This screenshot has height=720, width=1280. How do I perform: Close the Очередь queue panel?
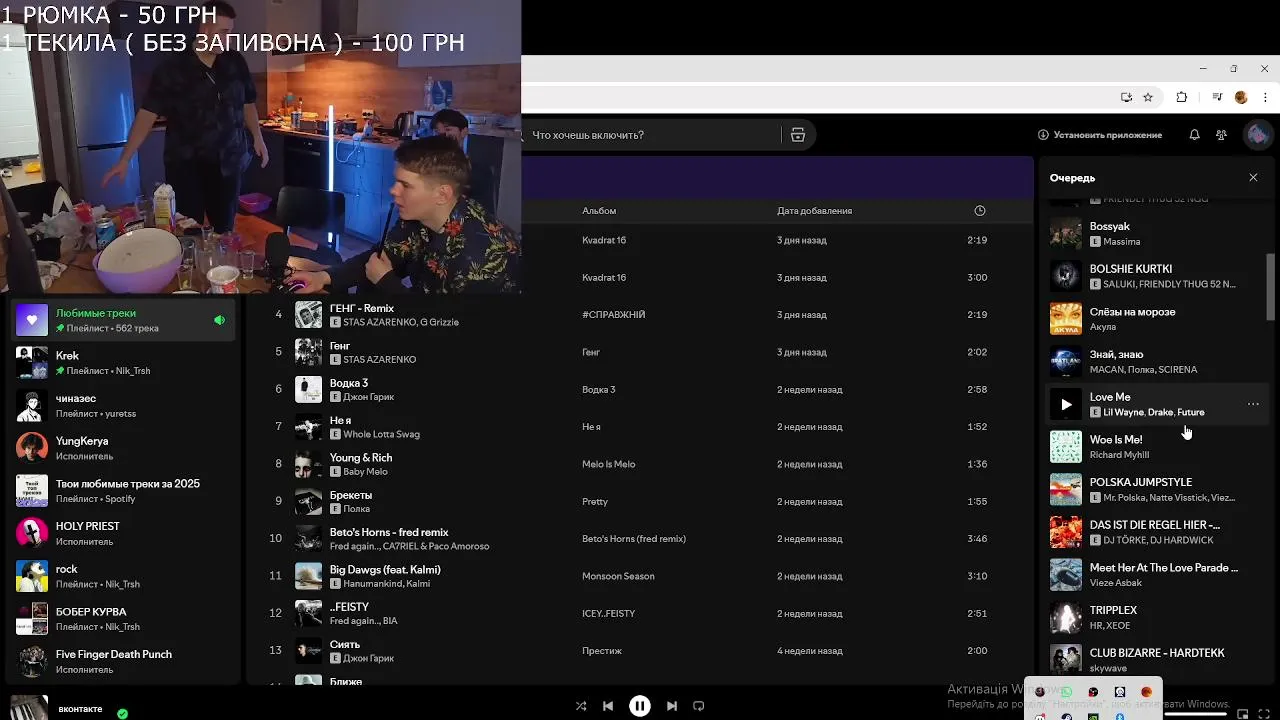click(x=1253, y=177)
